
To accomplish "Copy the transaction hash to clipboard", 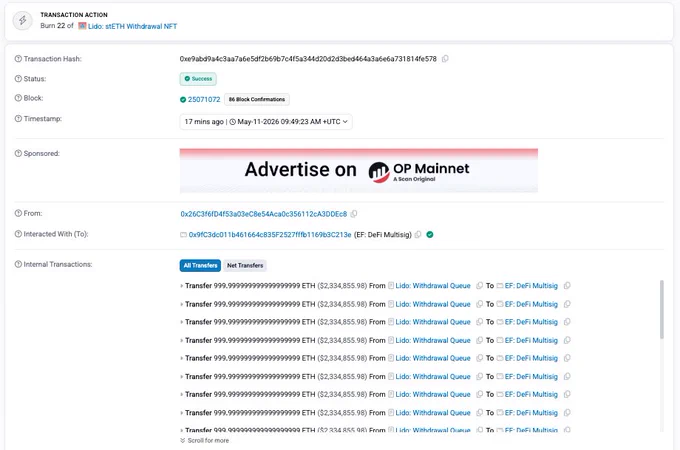I will [445, 59].
